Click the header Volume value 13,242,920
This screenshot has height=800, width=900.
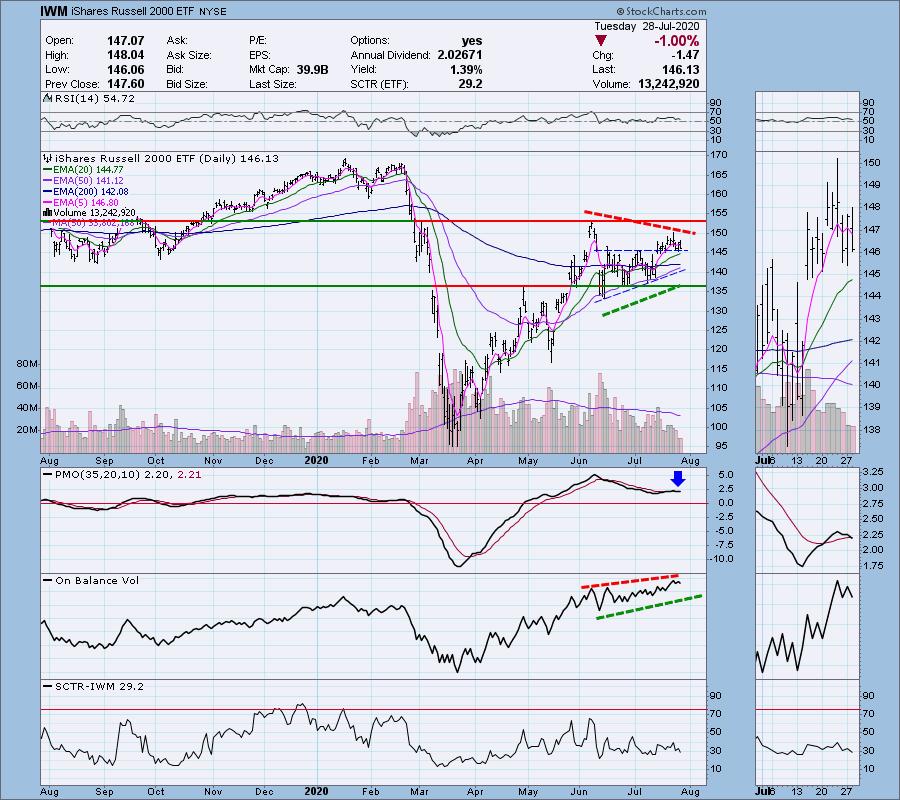click(x=668, y=84)
